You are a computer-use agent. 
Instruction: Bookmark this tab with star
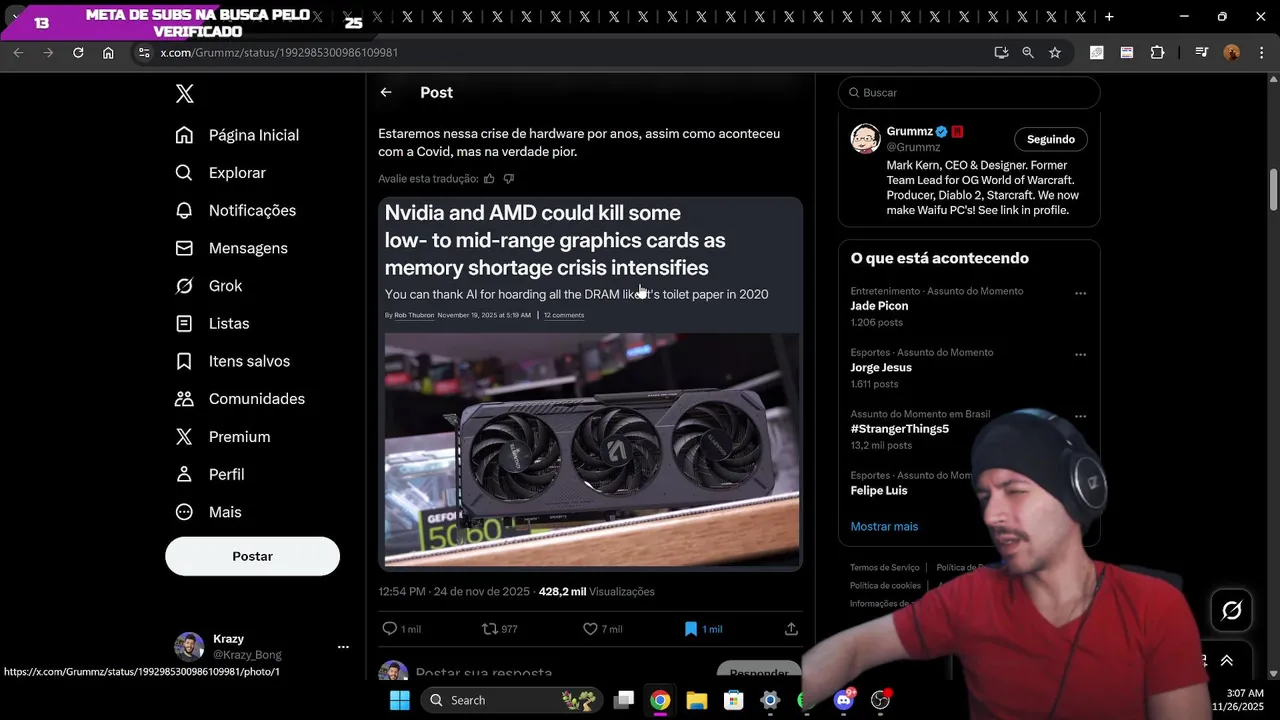point(1055,53)
